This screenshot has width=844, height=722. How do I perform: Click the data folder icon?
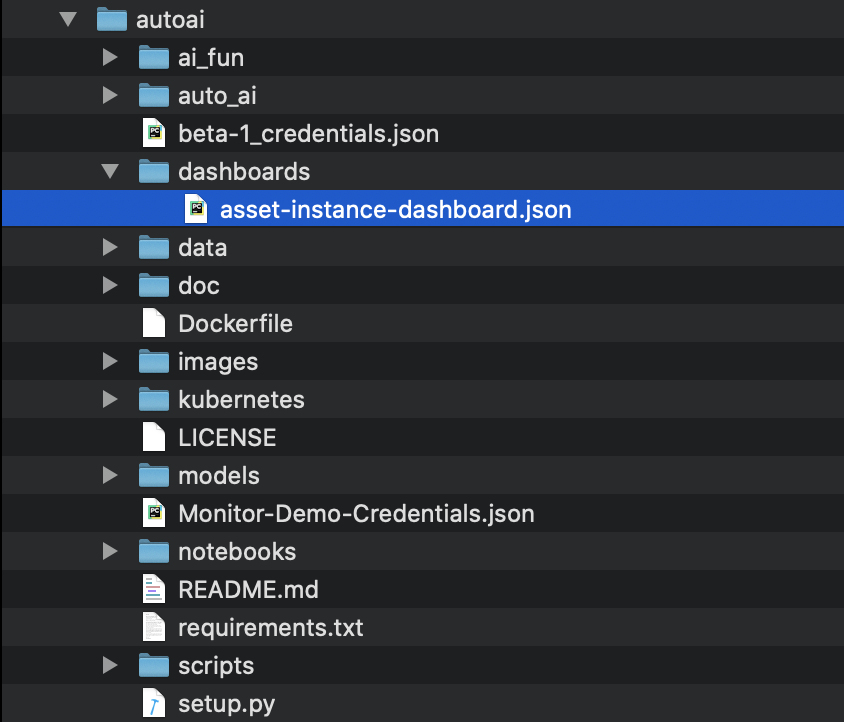[154, 247]
